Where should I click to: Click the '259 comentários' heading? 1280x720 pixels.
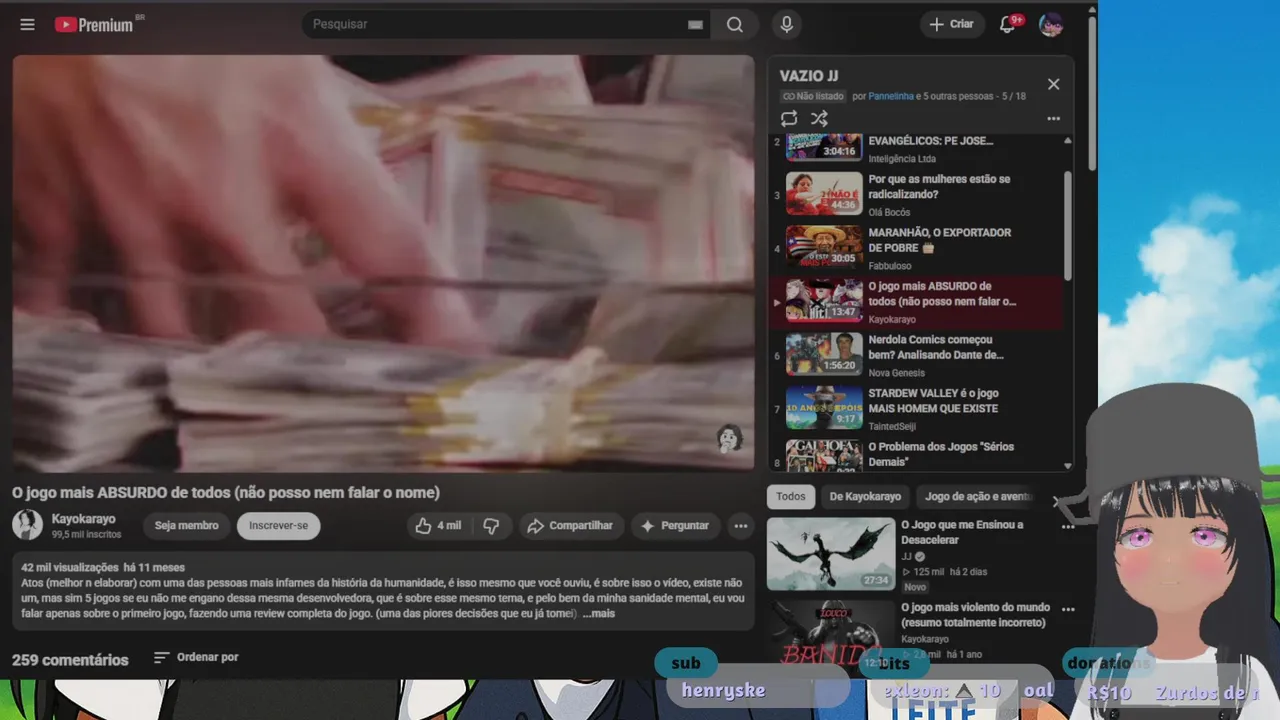[x=70, y=660]
